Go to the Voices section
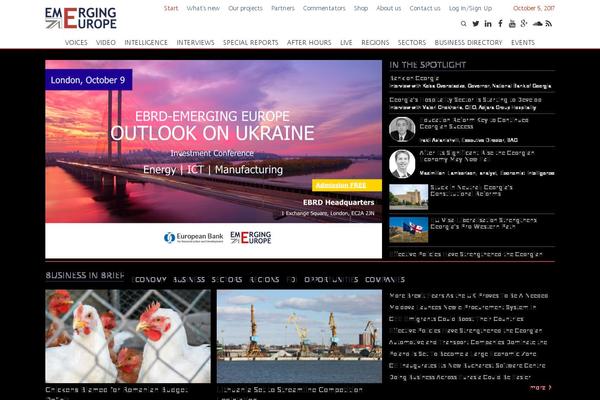The width and height of the screenshot is (600, 400). [x=76, y=42]
